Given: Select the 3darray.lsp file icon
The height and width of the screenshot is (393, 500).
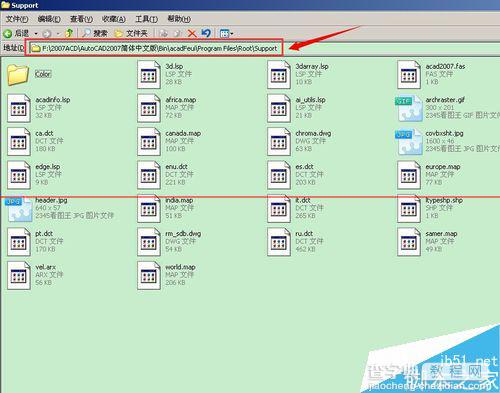Looking at the screenshot, I should pyautogui.click(x=279, y=75).
